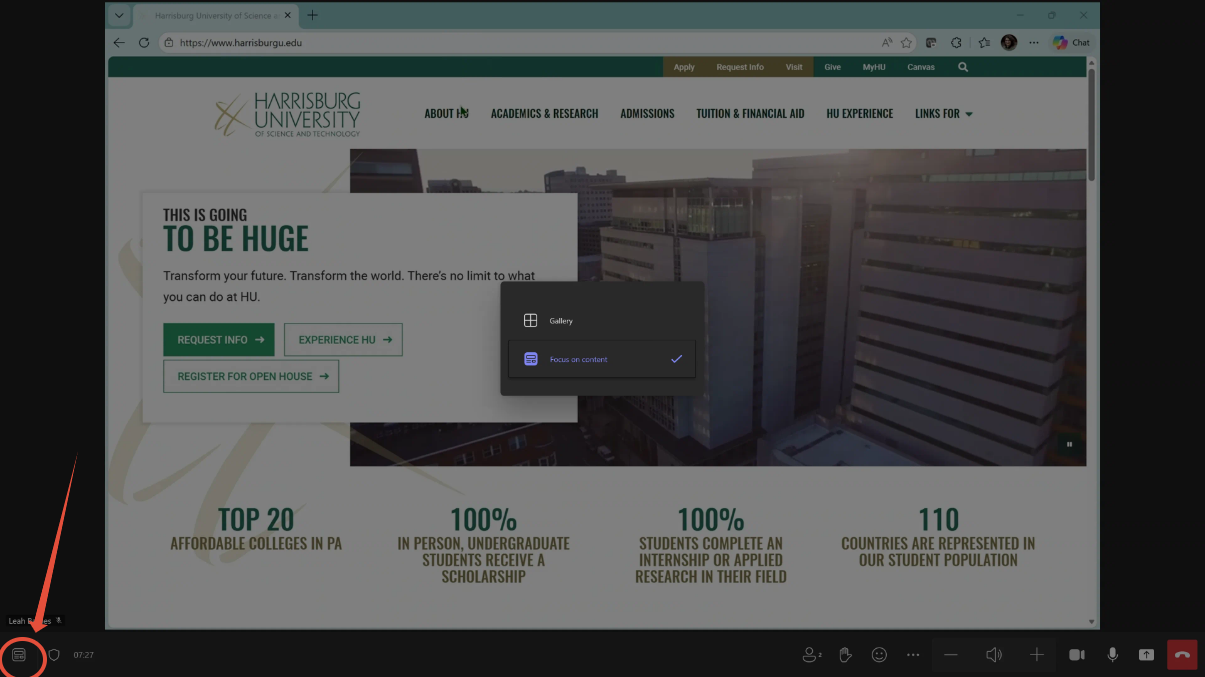1205x677 pixels.
Task: Click the MyHU link
Action: (874, 67)
